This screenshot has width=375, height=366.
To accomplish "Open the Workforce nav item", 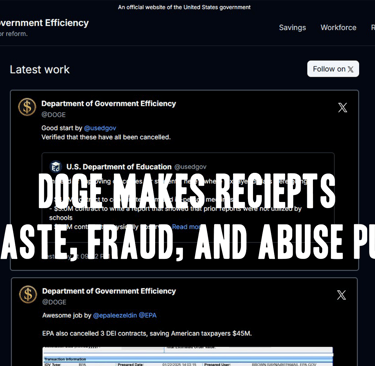I will 338,28.
